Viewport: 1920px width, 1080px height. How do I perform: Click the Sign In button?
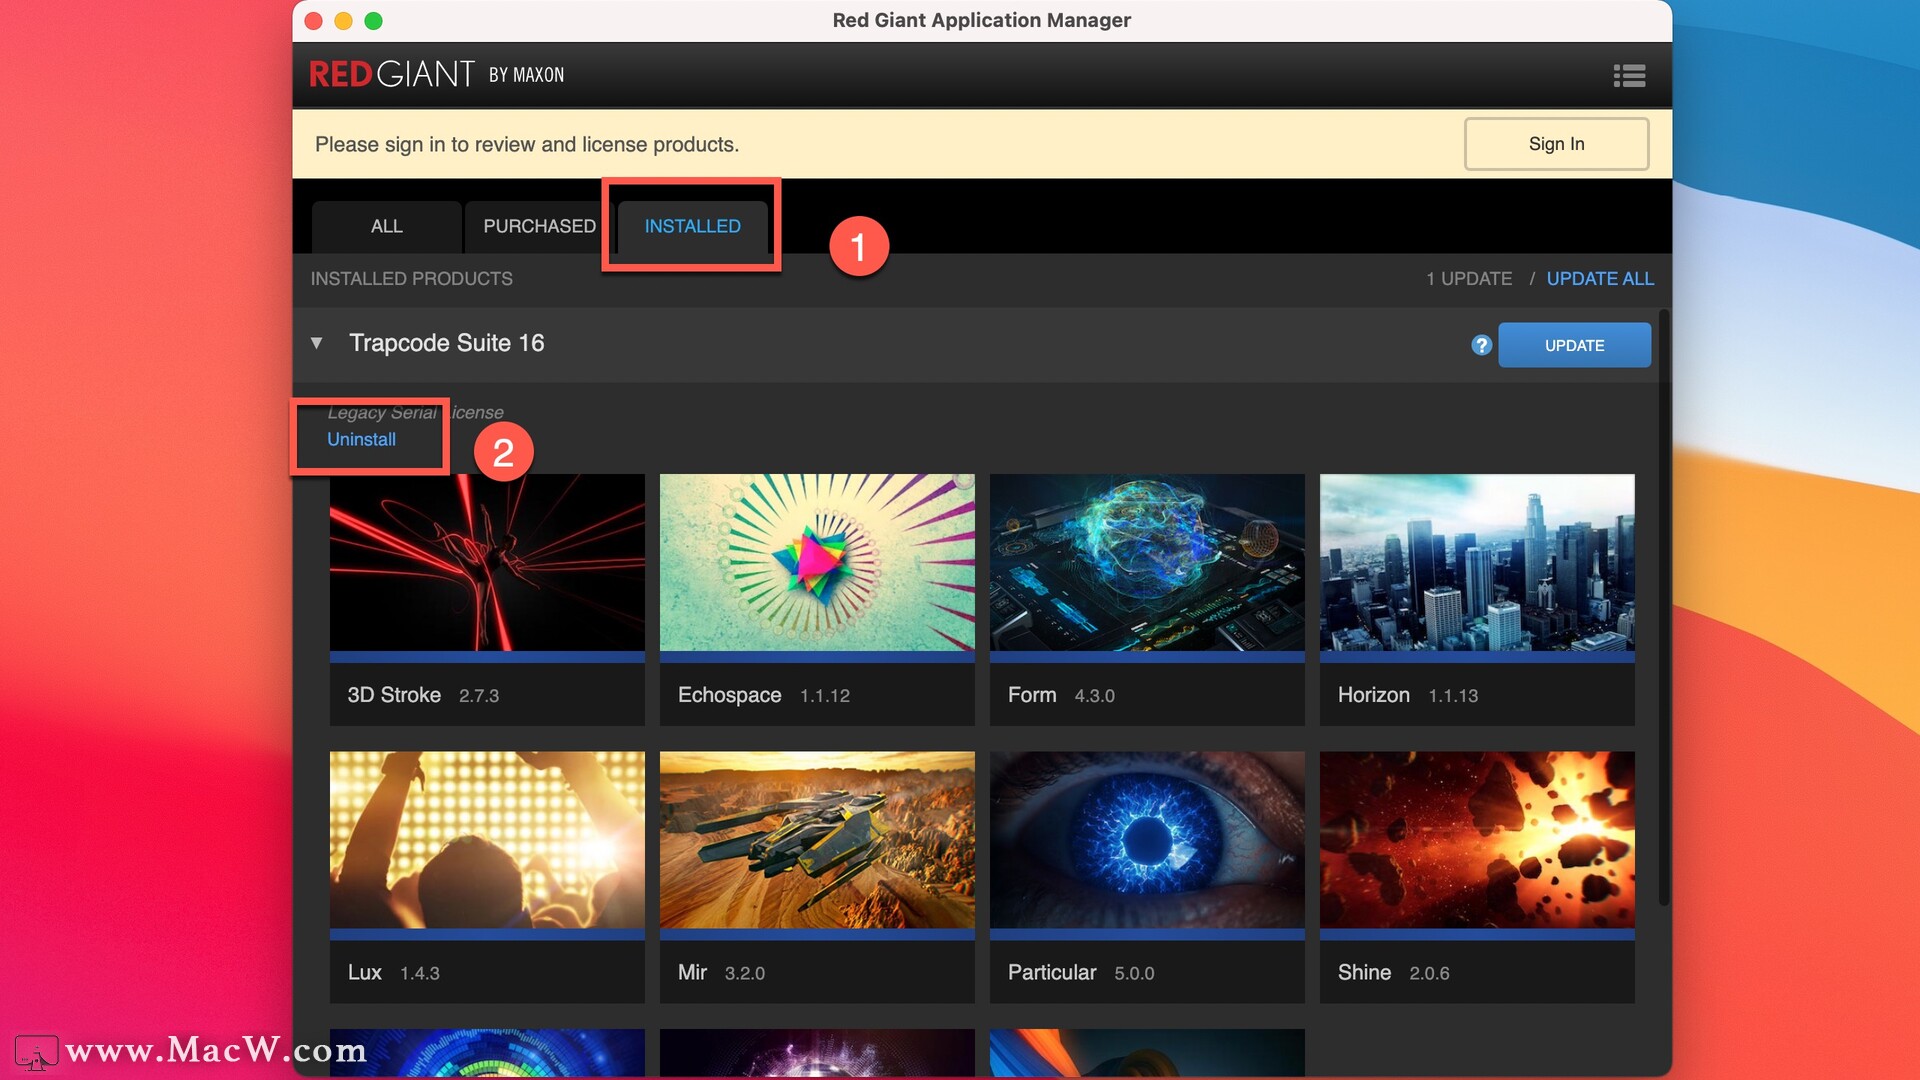tap(1556, 142)
